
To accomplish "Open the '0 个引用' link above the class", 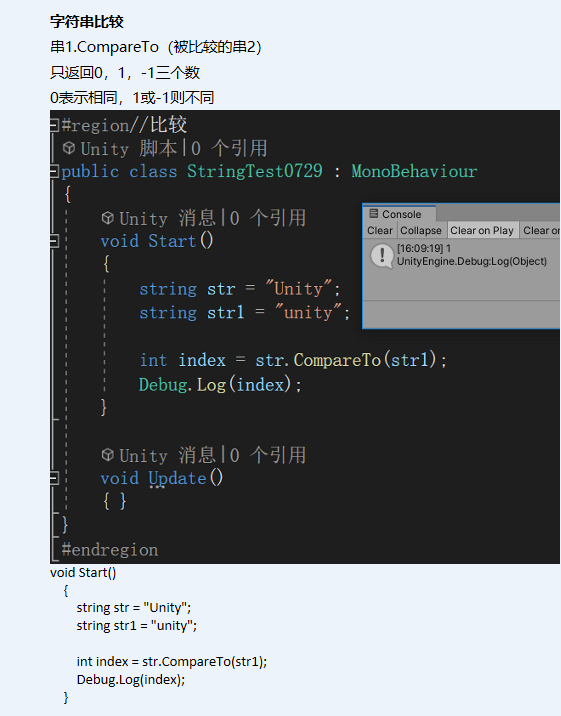I will (x=229, y=148).
